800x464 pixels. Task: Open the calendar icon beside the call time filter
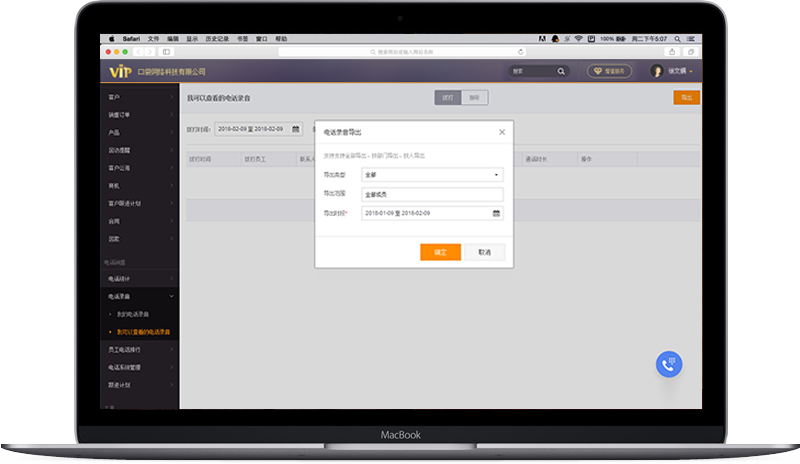(295, 129)
